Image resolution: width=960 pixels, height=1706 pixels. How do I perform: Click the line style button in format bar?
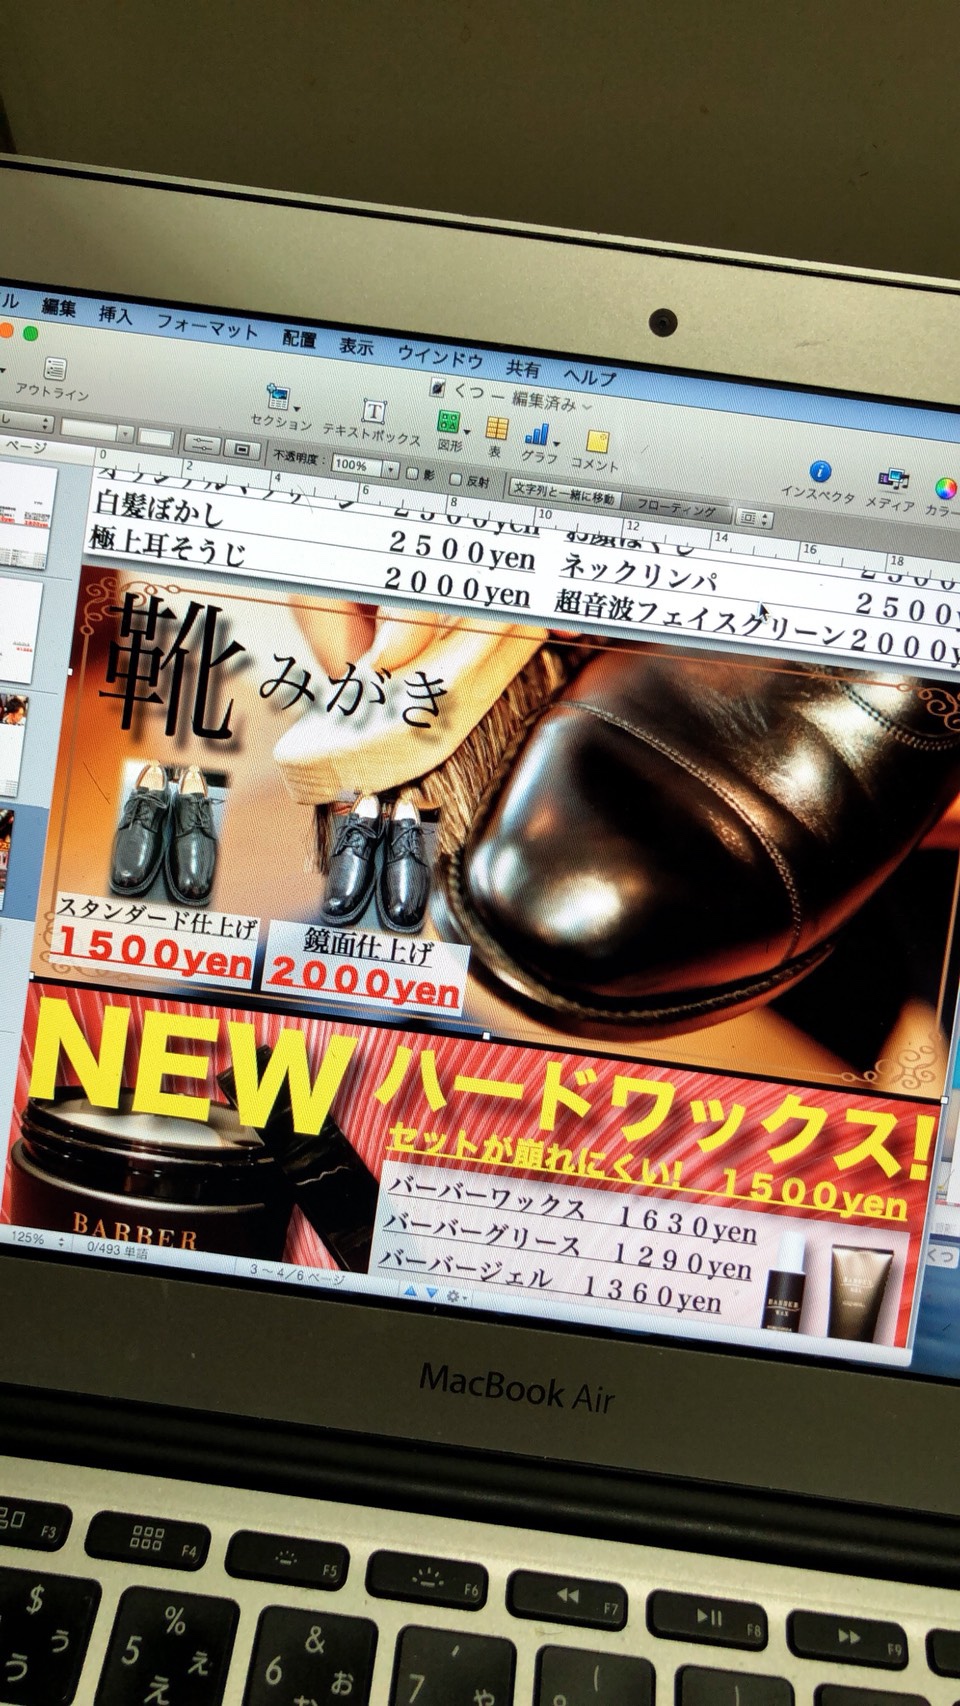(x=201, y=445)
